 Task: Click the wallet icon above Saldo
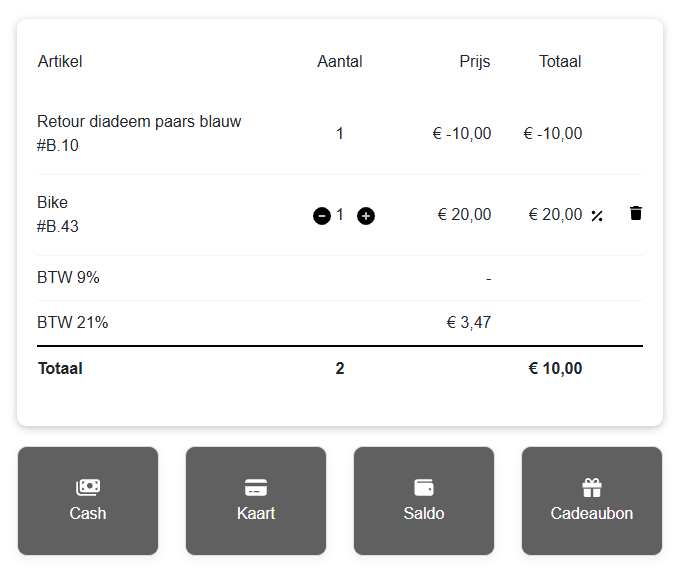[x=424, y=488]
